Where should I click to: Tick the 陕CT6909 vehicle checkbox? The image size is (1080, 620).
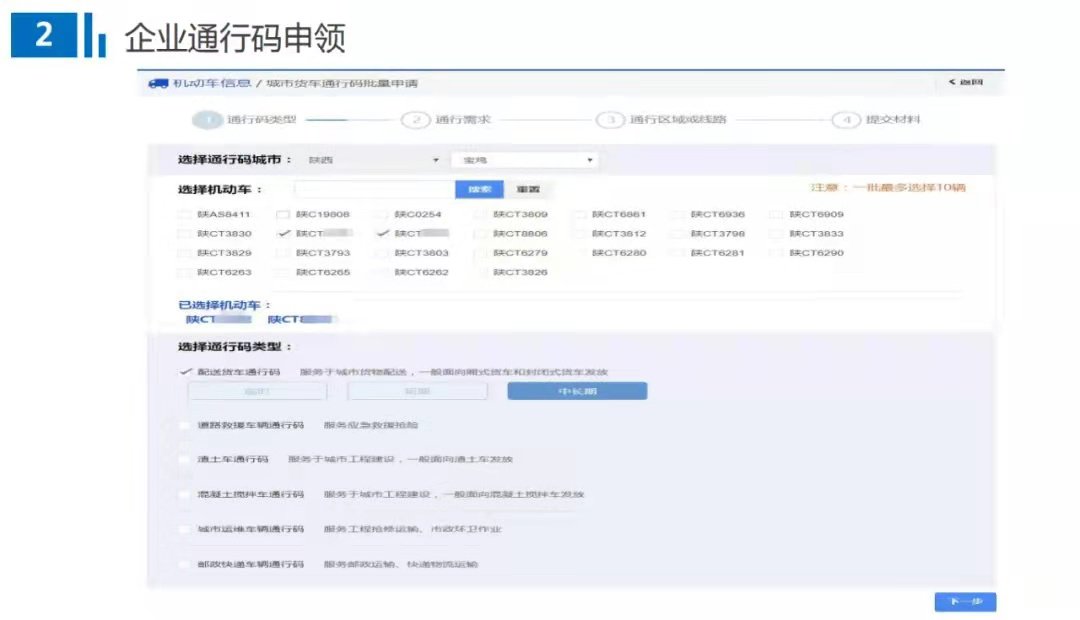coord(776,214)
